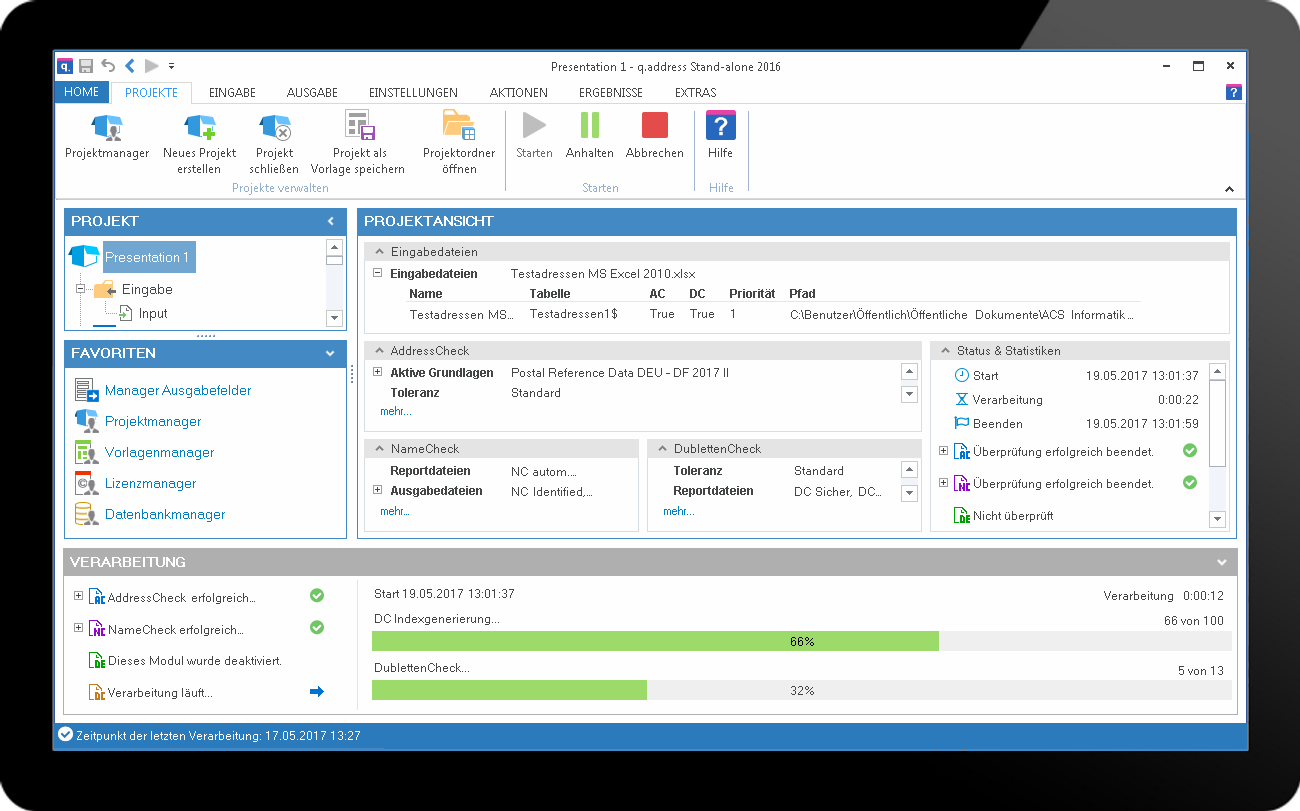The width and height of the screenshot is (1300, 811).
Task: Collapse the FAVORITEN panel chevron
Action: (331, 353)
